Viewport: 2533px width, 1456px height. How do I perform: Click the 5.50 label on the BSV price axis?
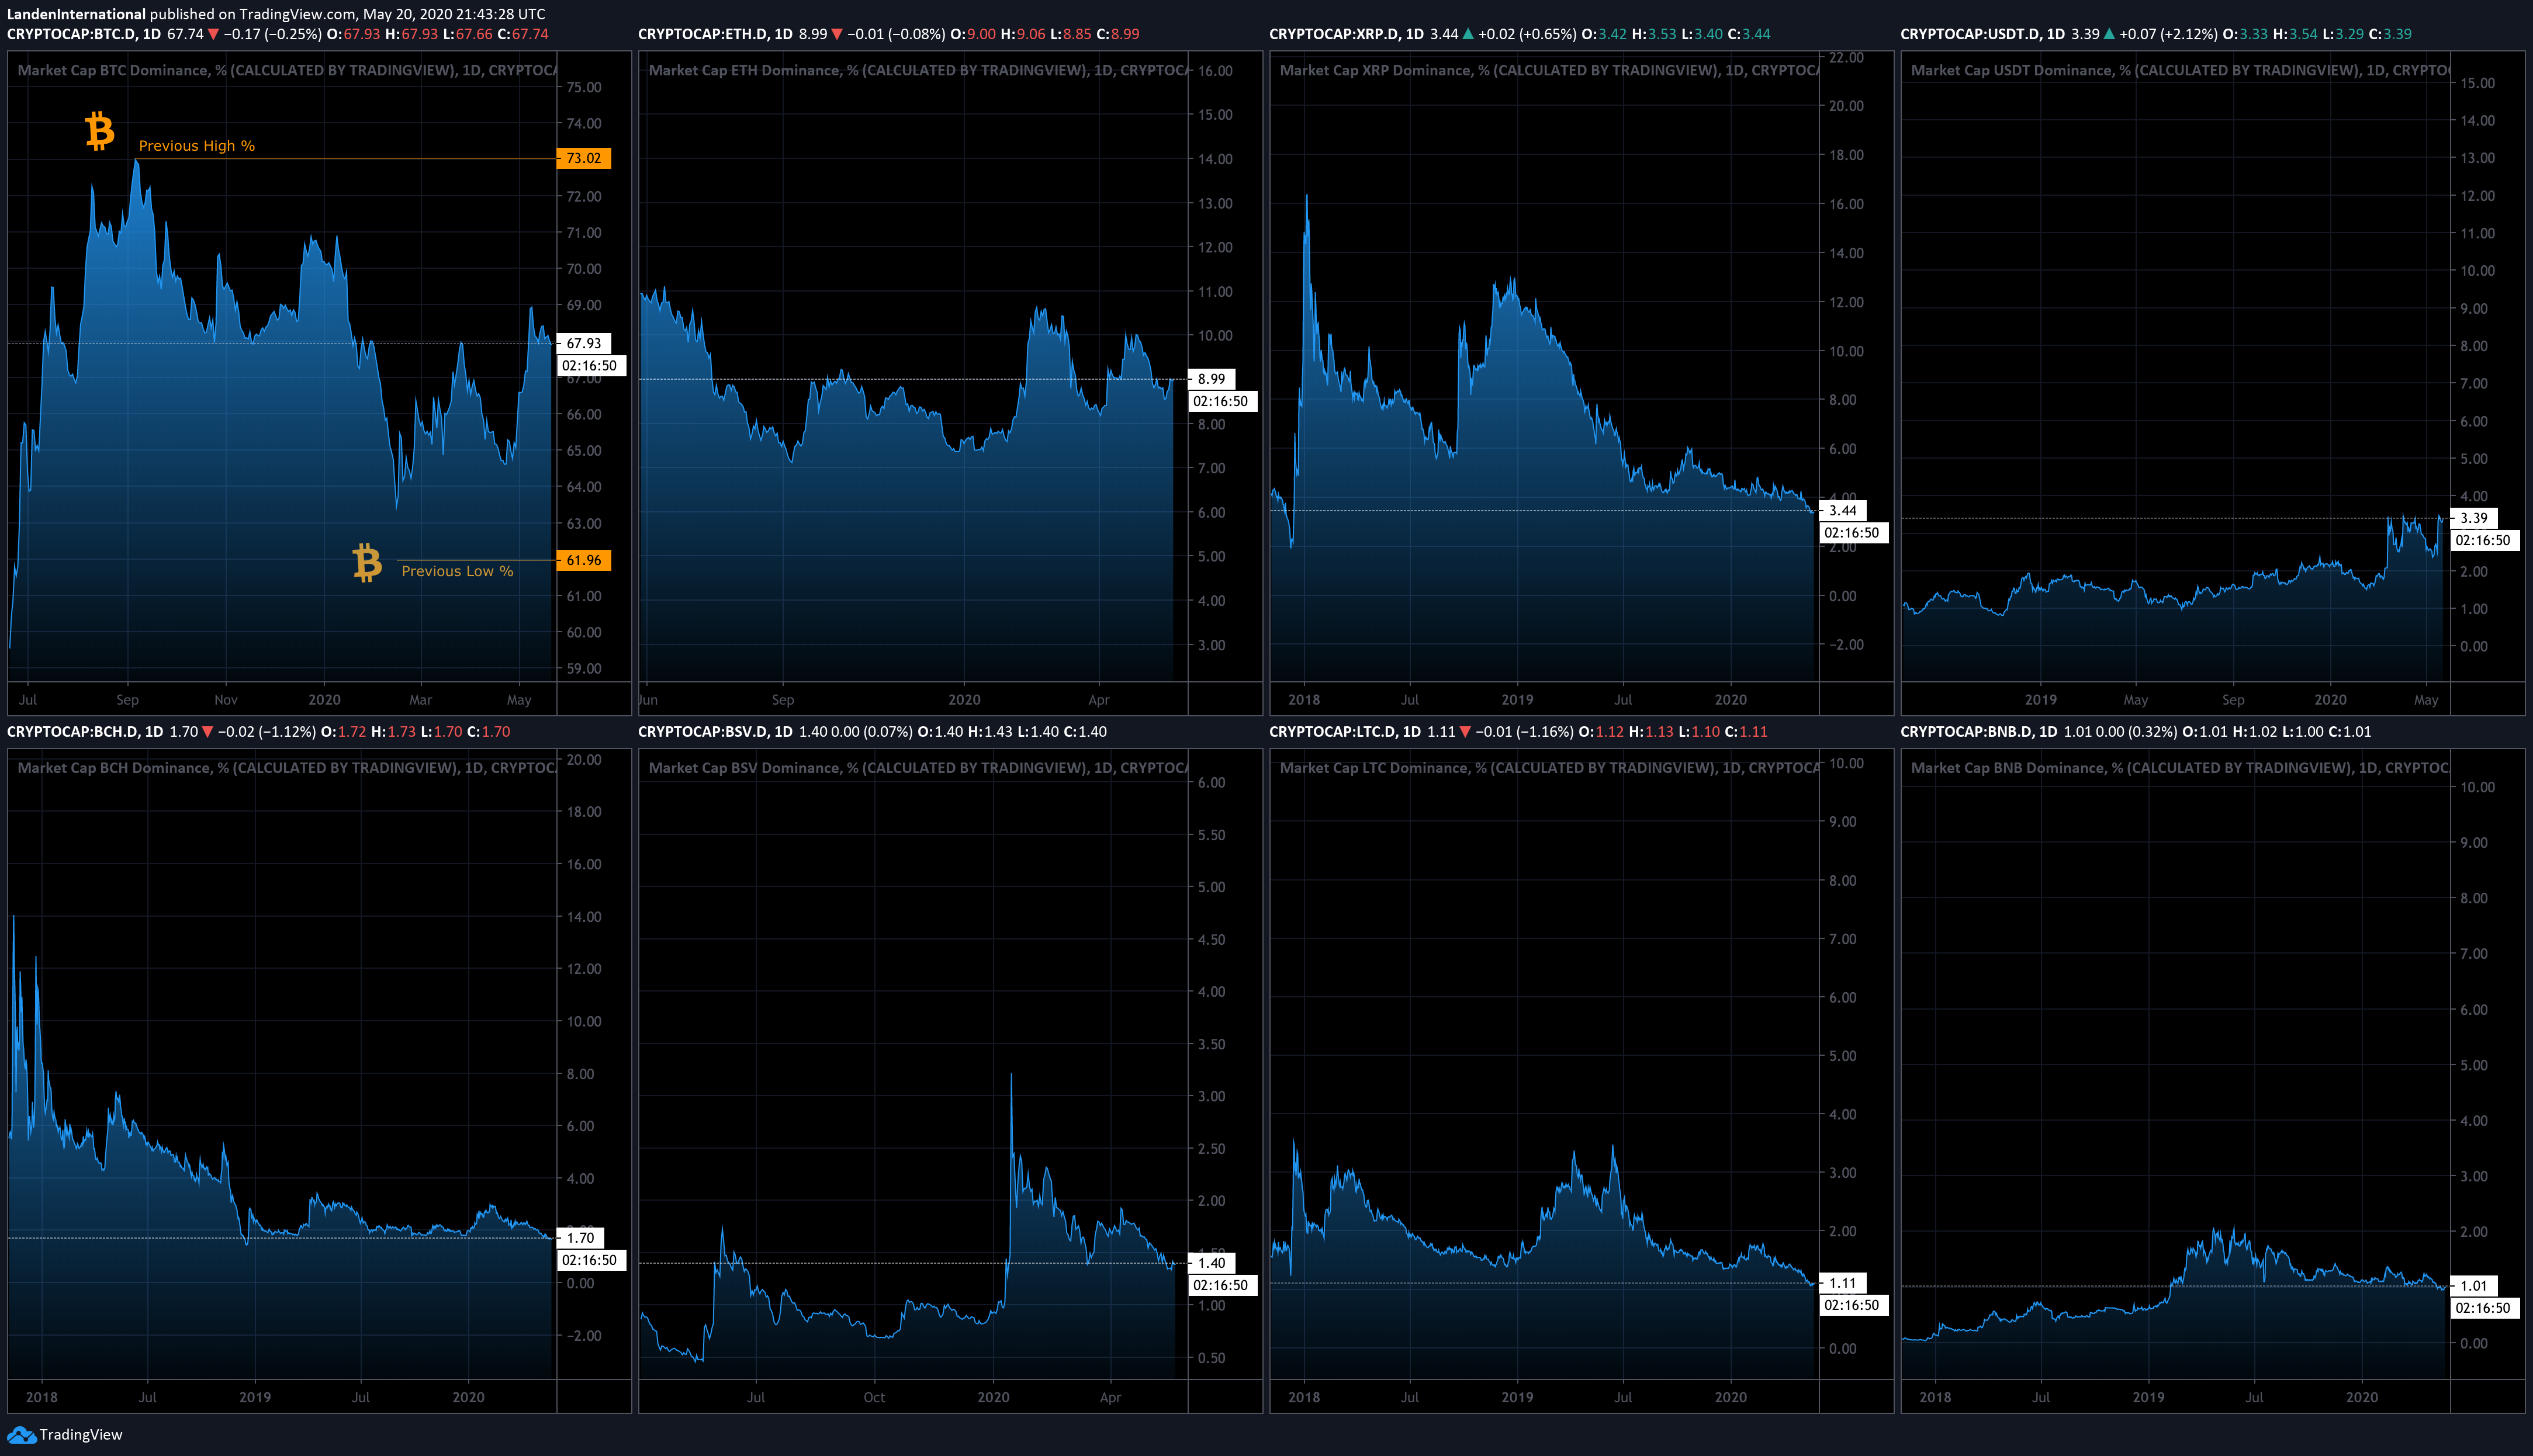coord(1212,835)
